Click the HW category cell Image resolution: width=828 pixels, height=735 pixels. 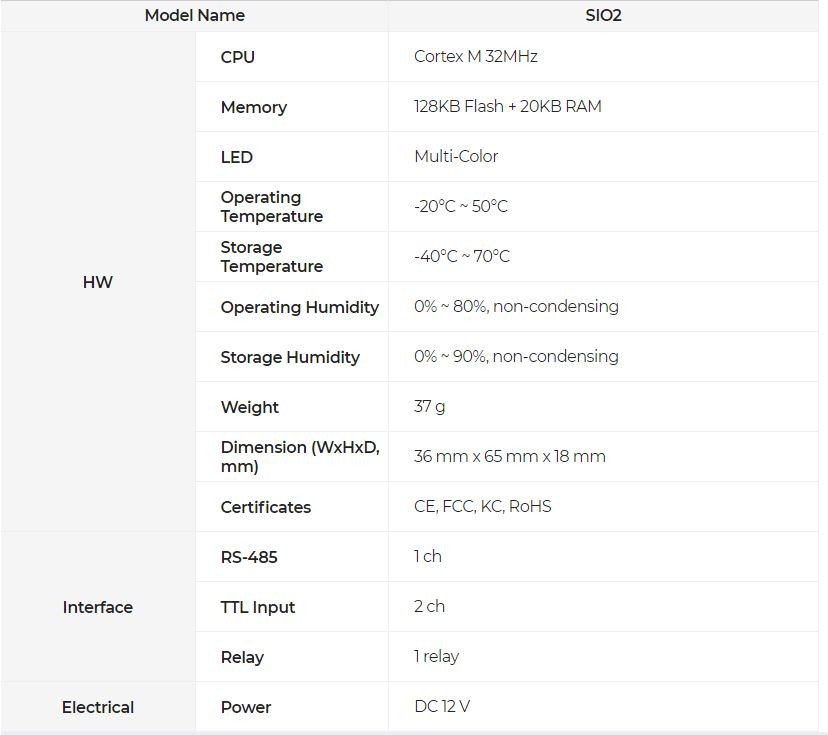[x=98, y=282]
